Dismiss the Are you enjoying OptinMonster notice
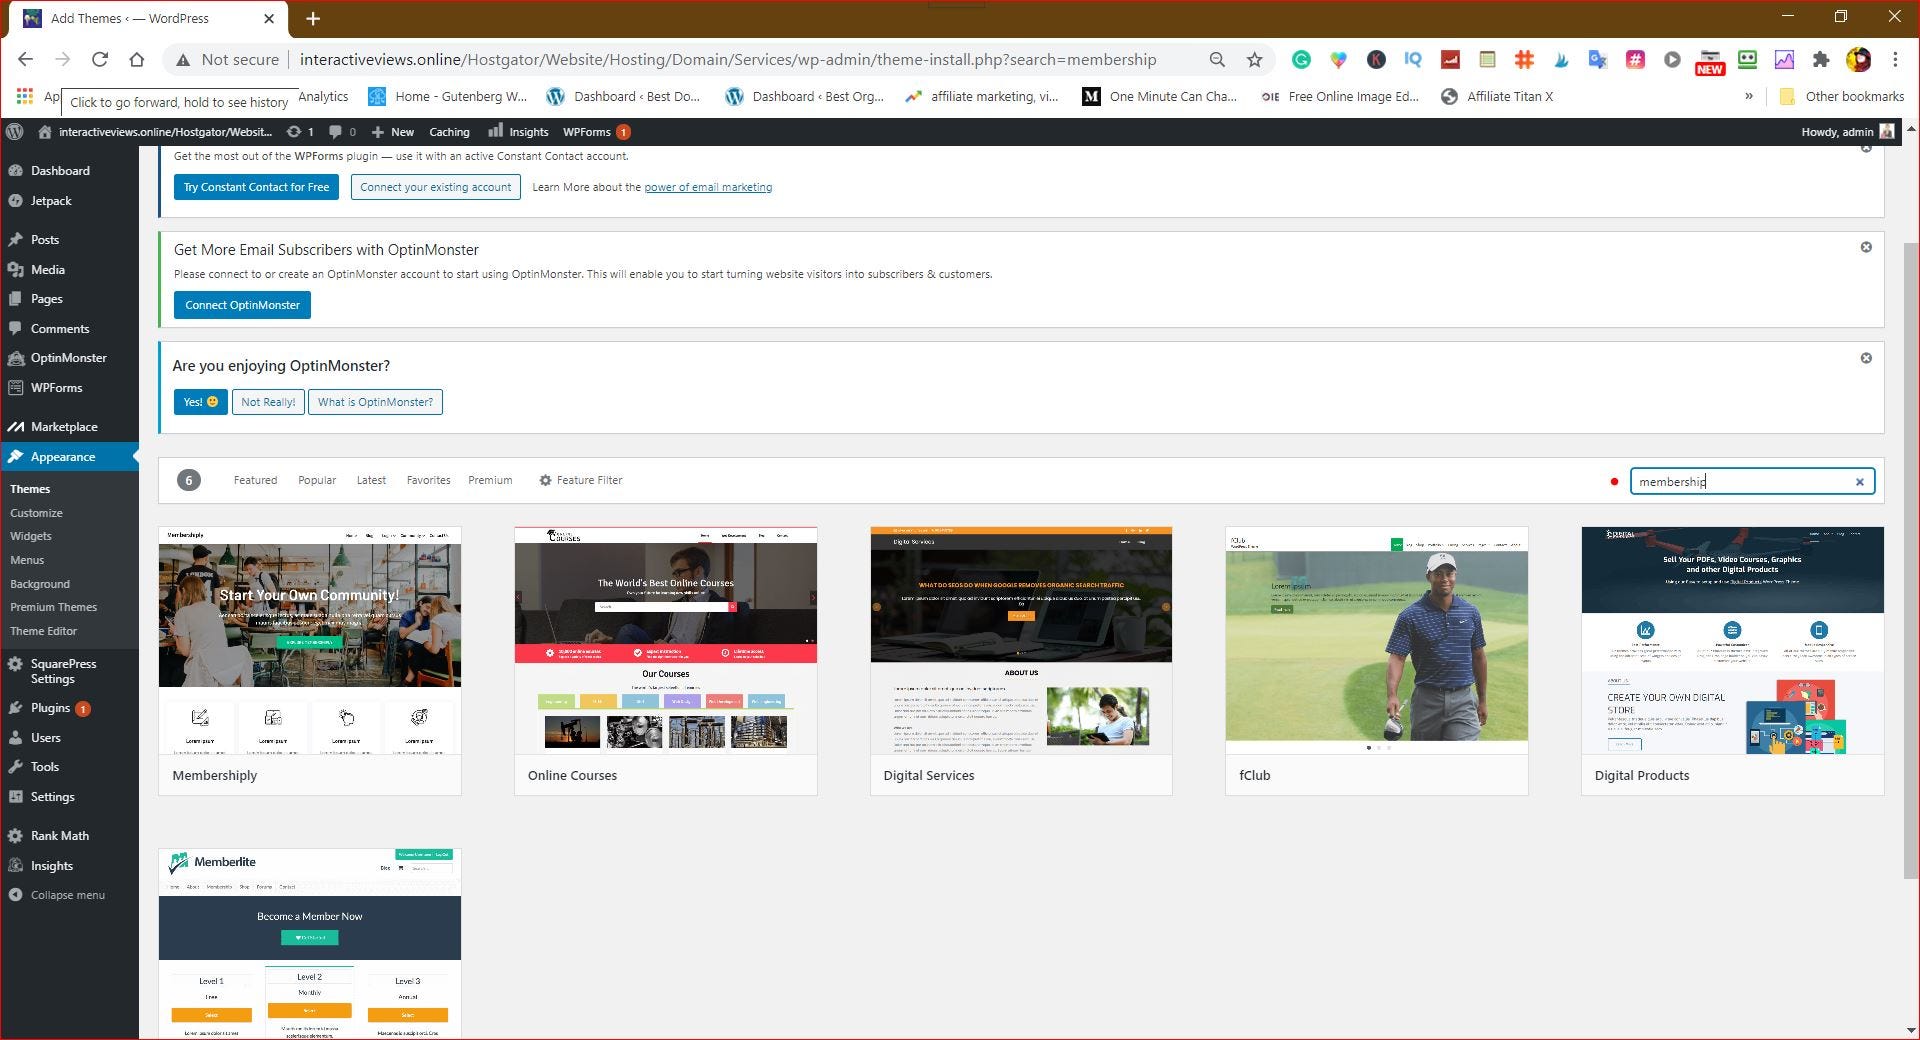1920x1040 pixels. [x=1866, y=358]
